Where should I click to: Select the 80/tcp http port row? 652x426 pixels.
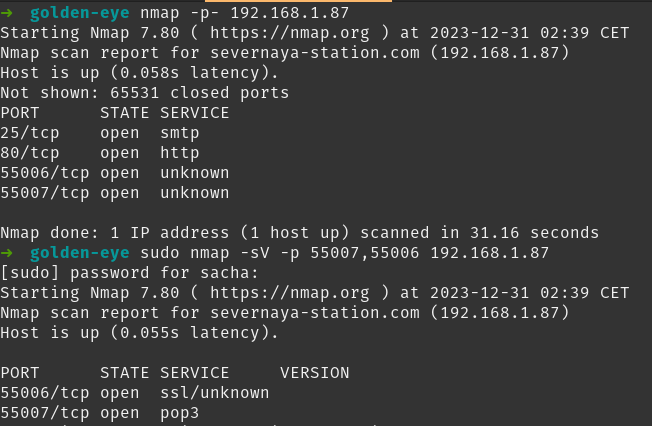tap(100, 153)
